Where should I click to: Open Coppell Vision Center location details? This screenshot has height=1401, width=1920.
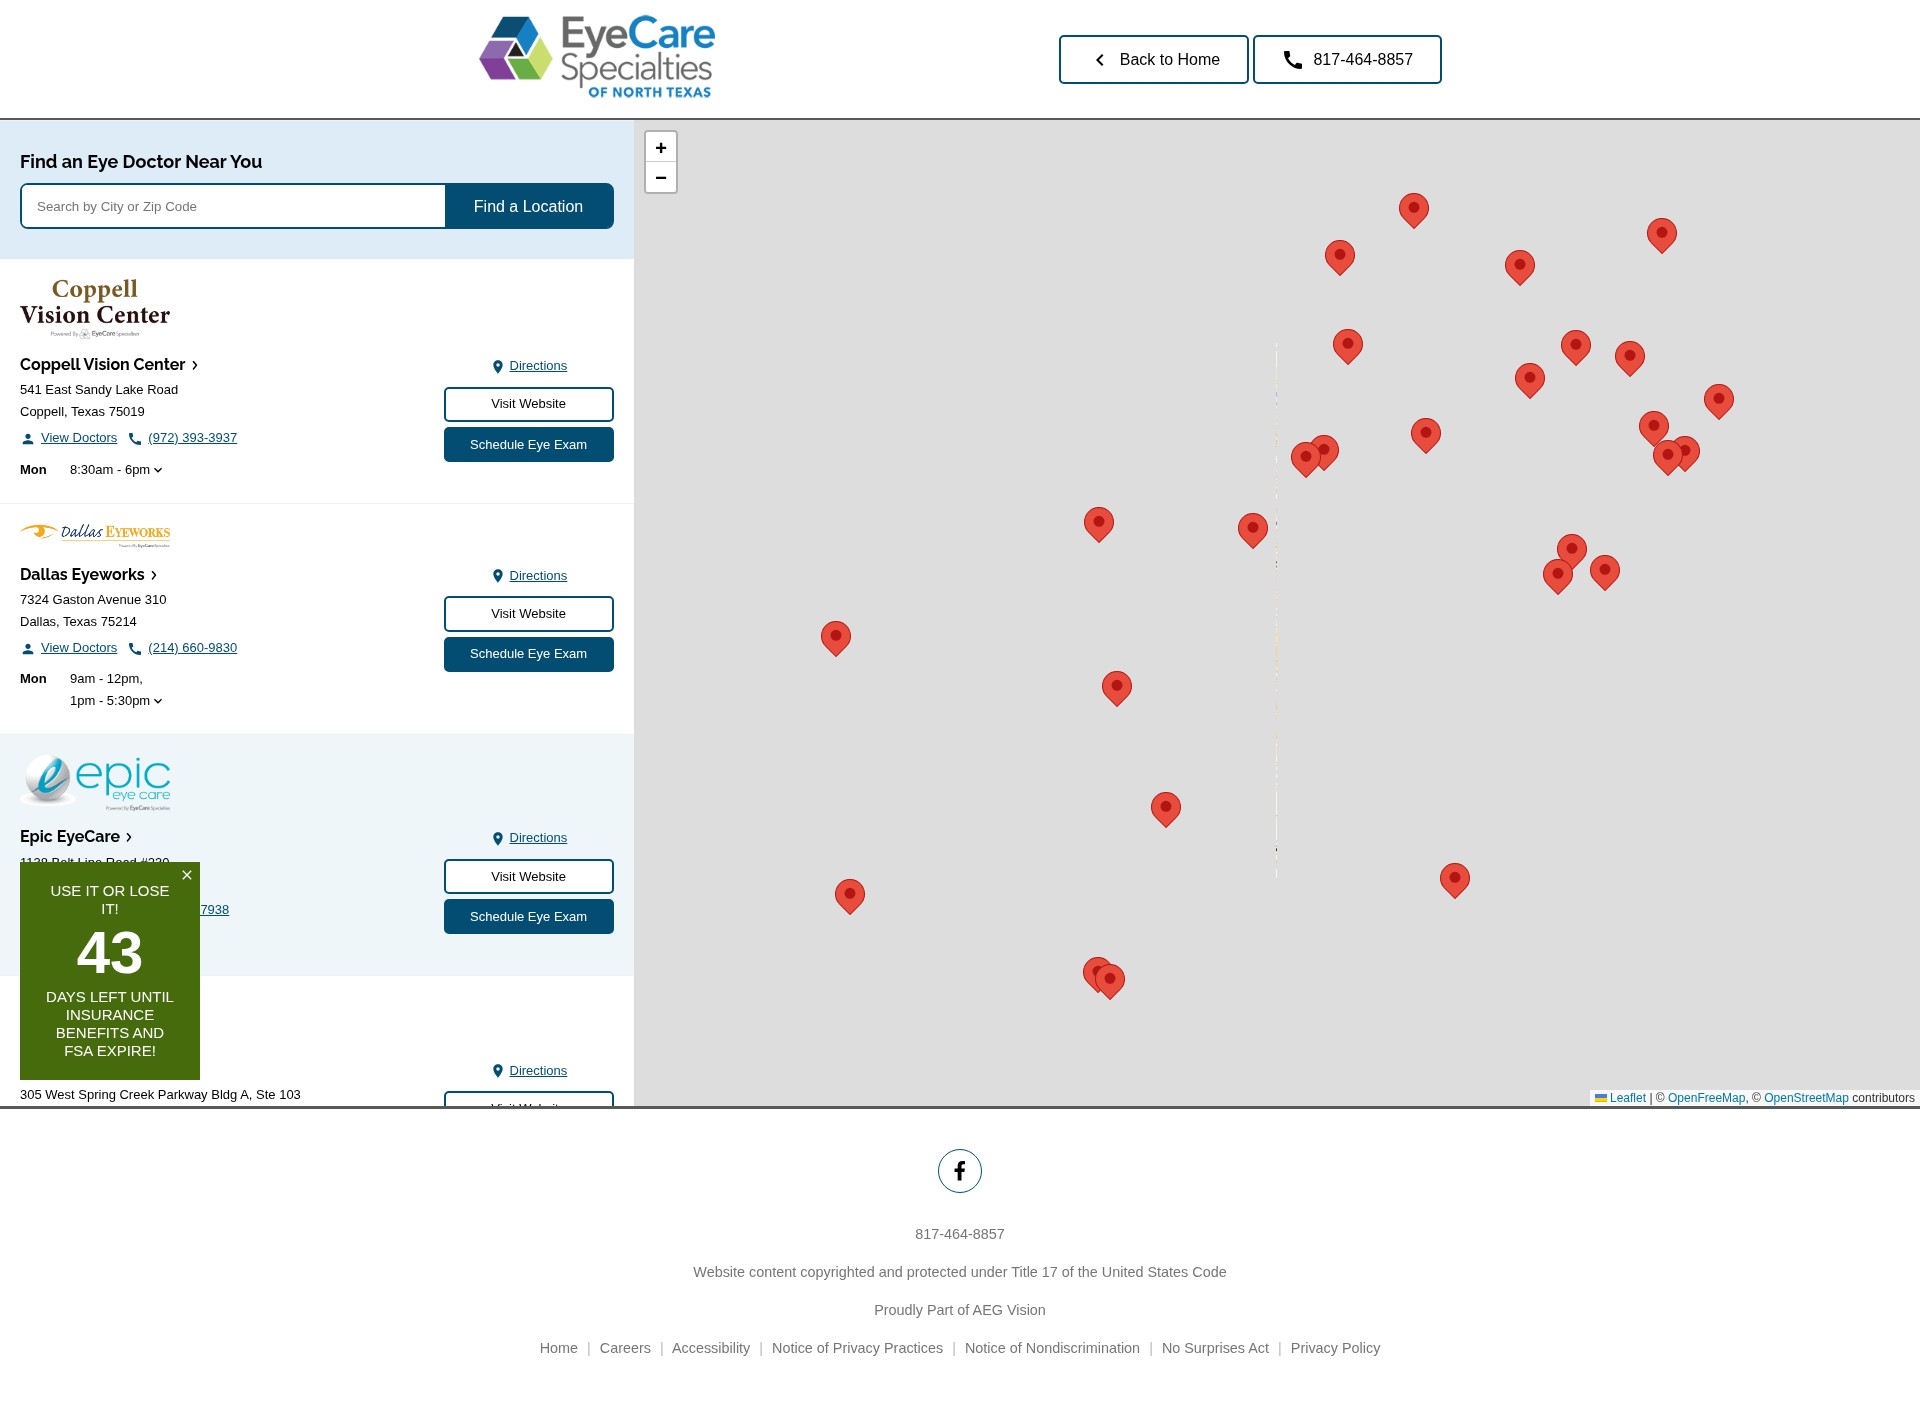[x=109, y=365]
